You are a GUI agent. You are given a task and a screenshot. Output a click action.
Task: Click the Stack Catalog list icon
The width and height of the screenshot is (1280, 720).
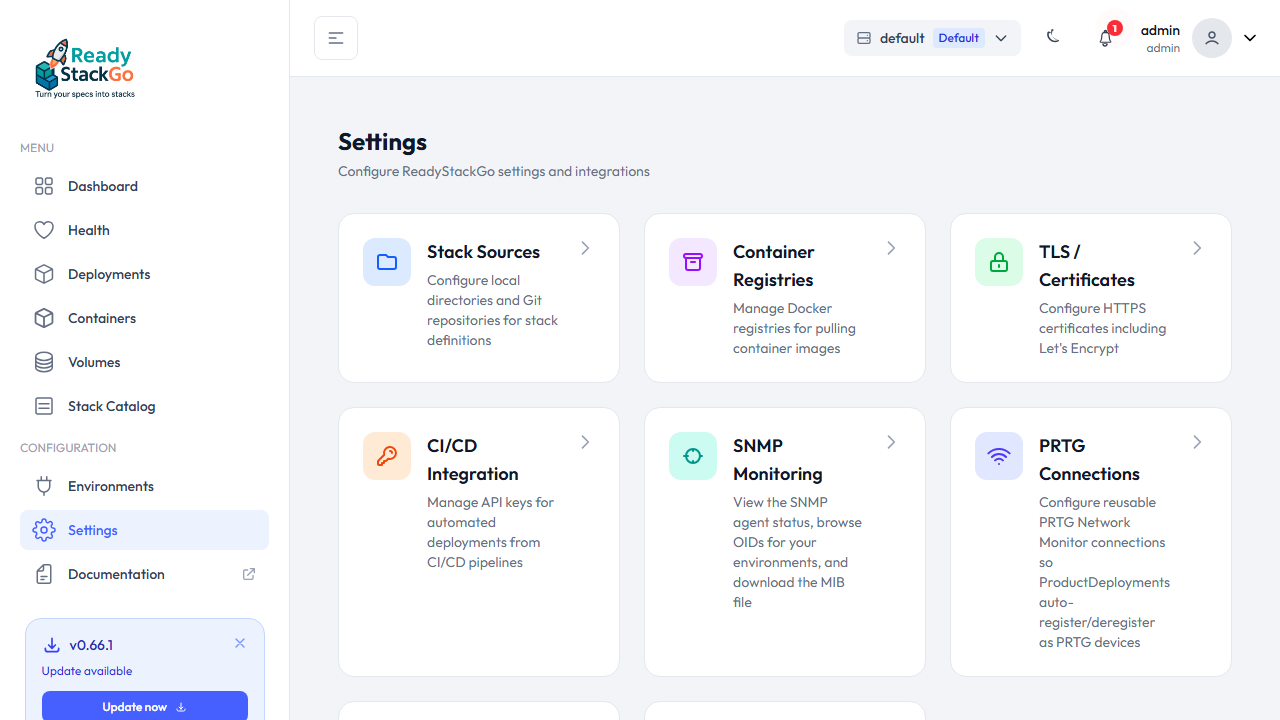(x=44, y=406)
